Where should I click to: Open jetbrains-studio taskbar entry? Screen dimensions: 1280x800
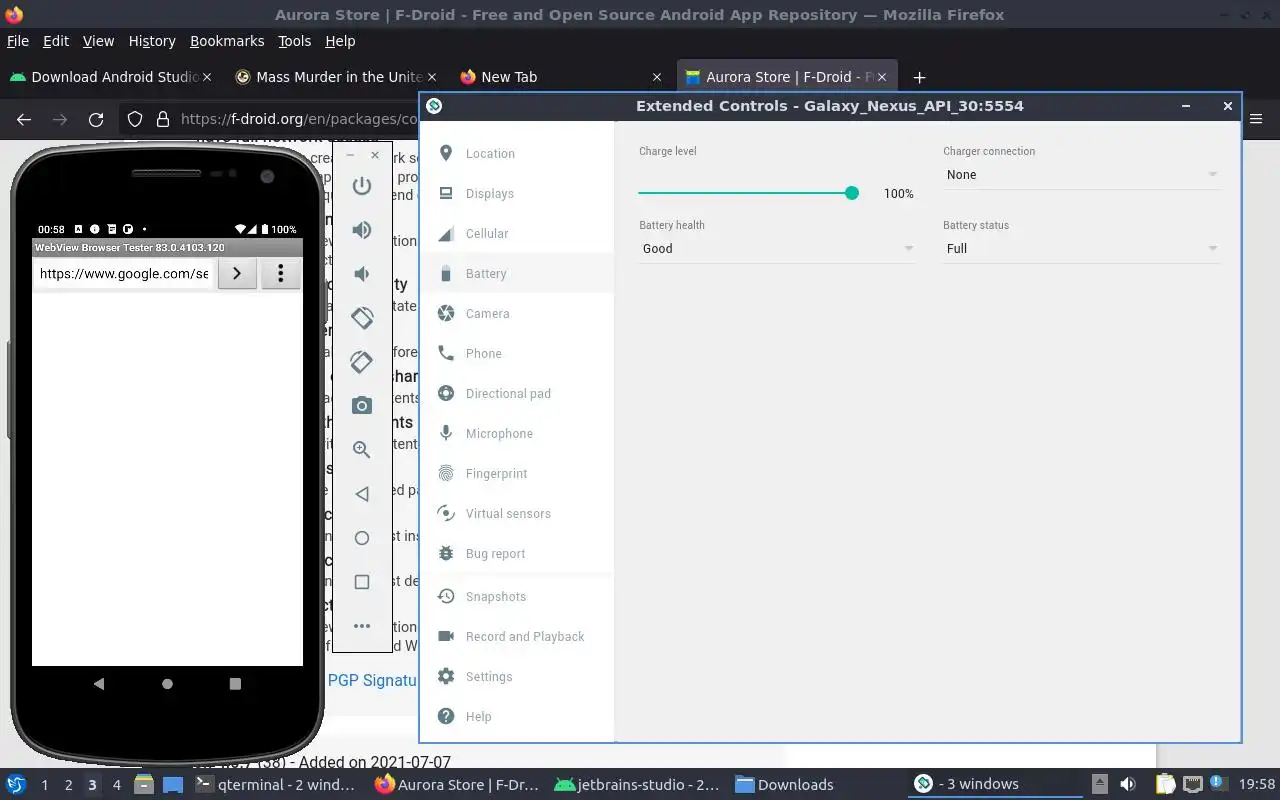tap(637, 785)
